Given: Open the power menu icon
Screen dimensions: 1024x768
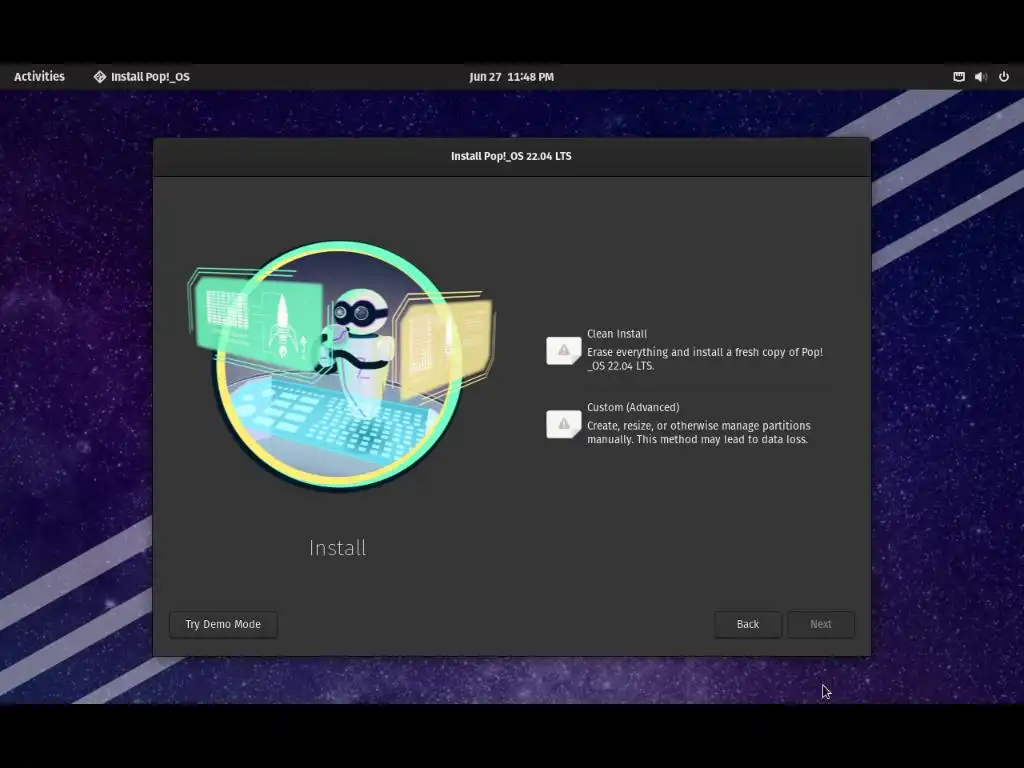Looking at the screenshot, I should [x=1004, y=76].
